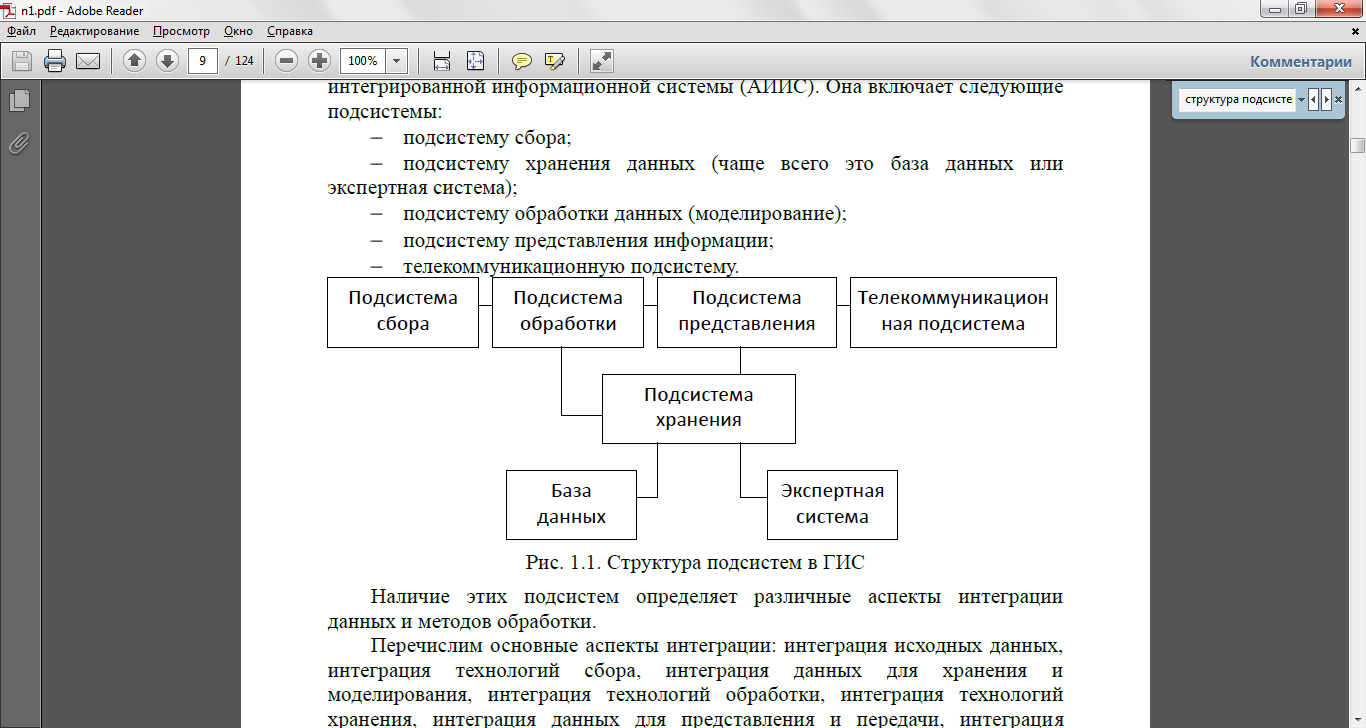Screen dimensions: 1366x728
Task: Click the Adobe Reader icon in the title bar
Action: [10, 10]
